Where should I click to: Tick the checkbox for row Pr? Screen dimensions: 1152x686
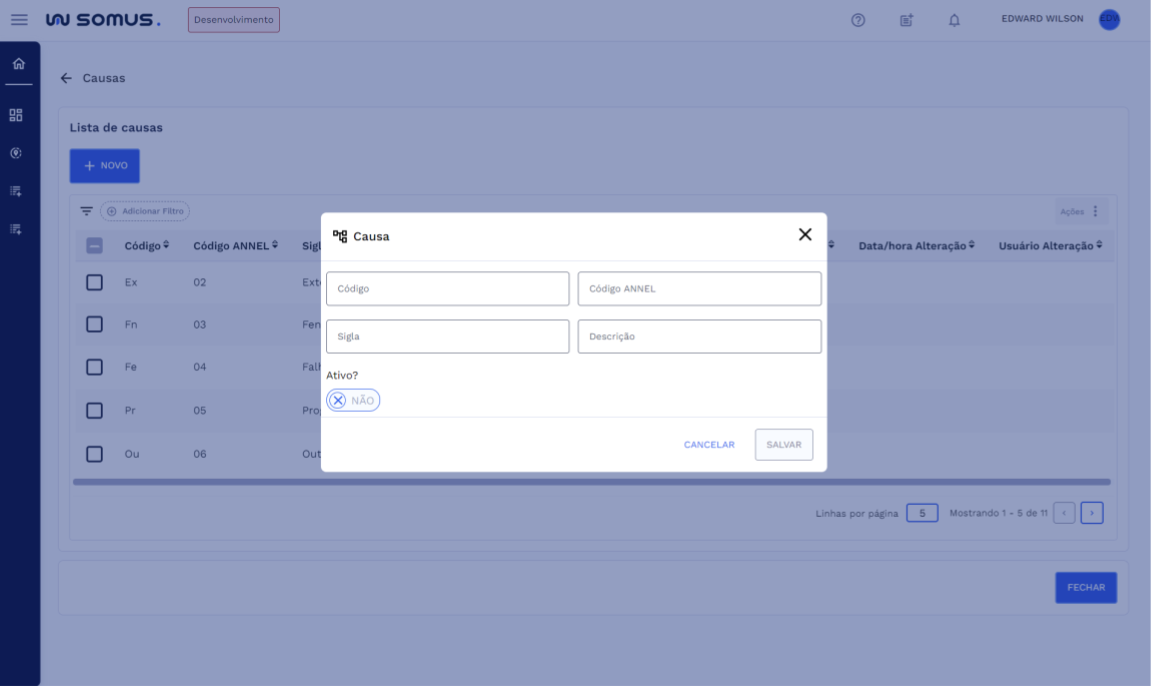click(94, 410)
